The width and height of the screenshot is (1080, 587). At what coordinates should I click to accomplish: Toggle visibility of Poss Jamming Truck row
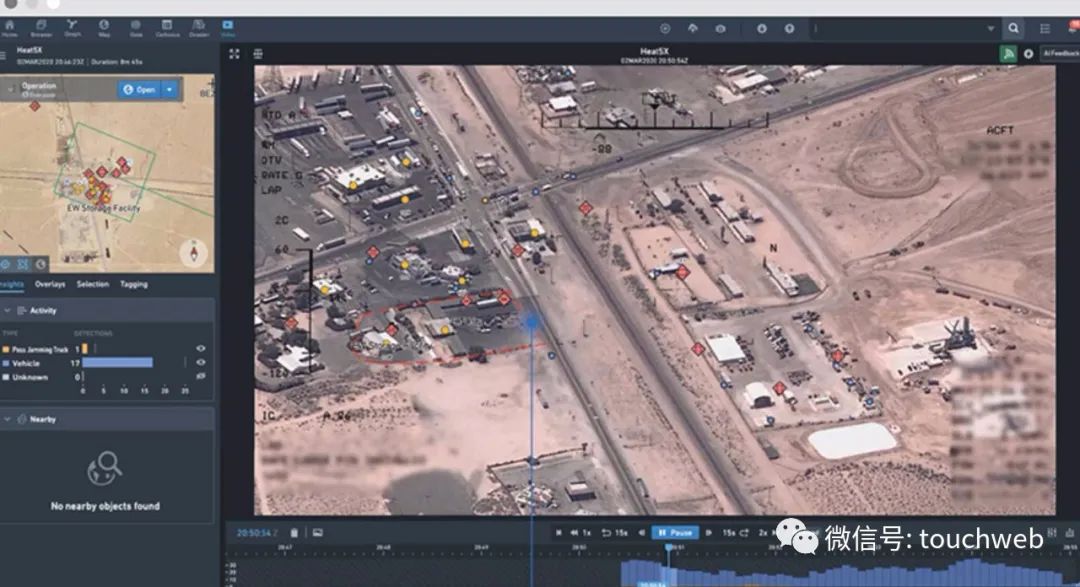coord(200,349)
